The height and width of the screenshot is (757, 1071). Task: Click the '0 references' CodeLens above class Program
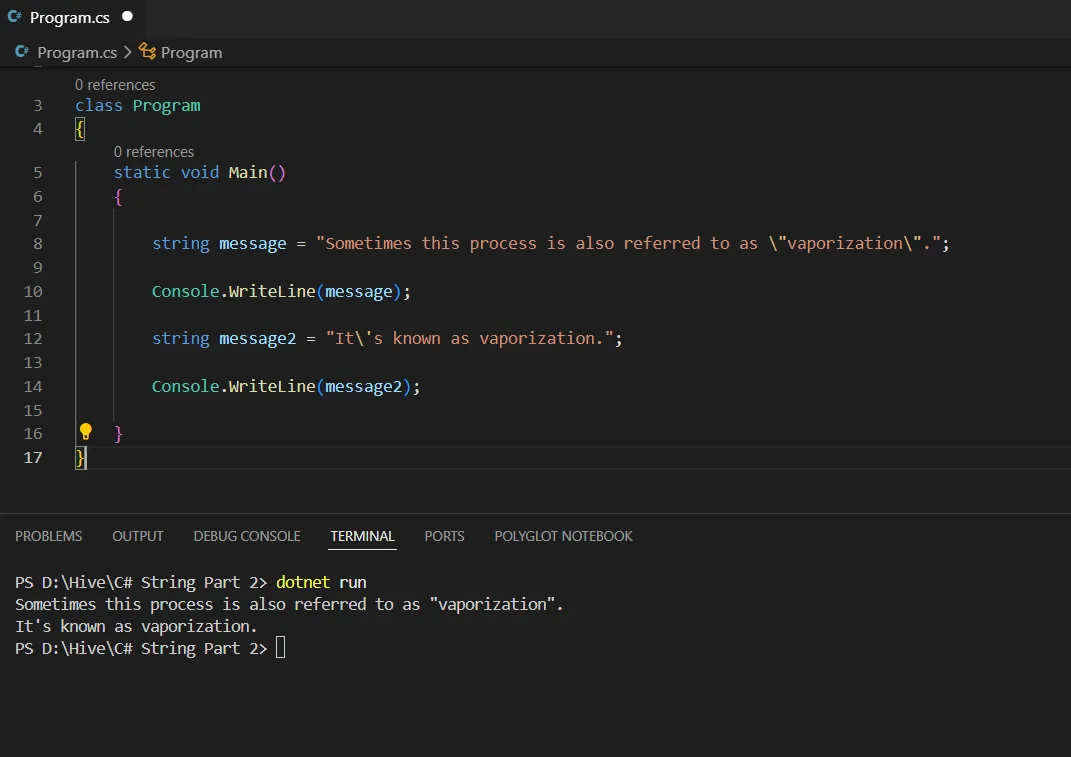[115, 85]
